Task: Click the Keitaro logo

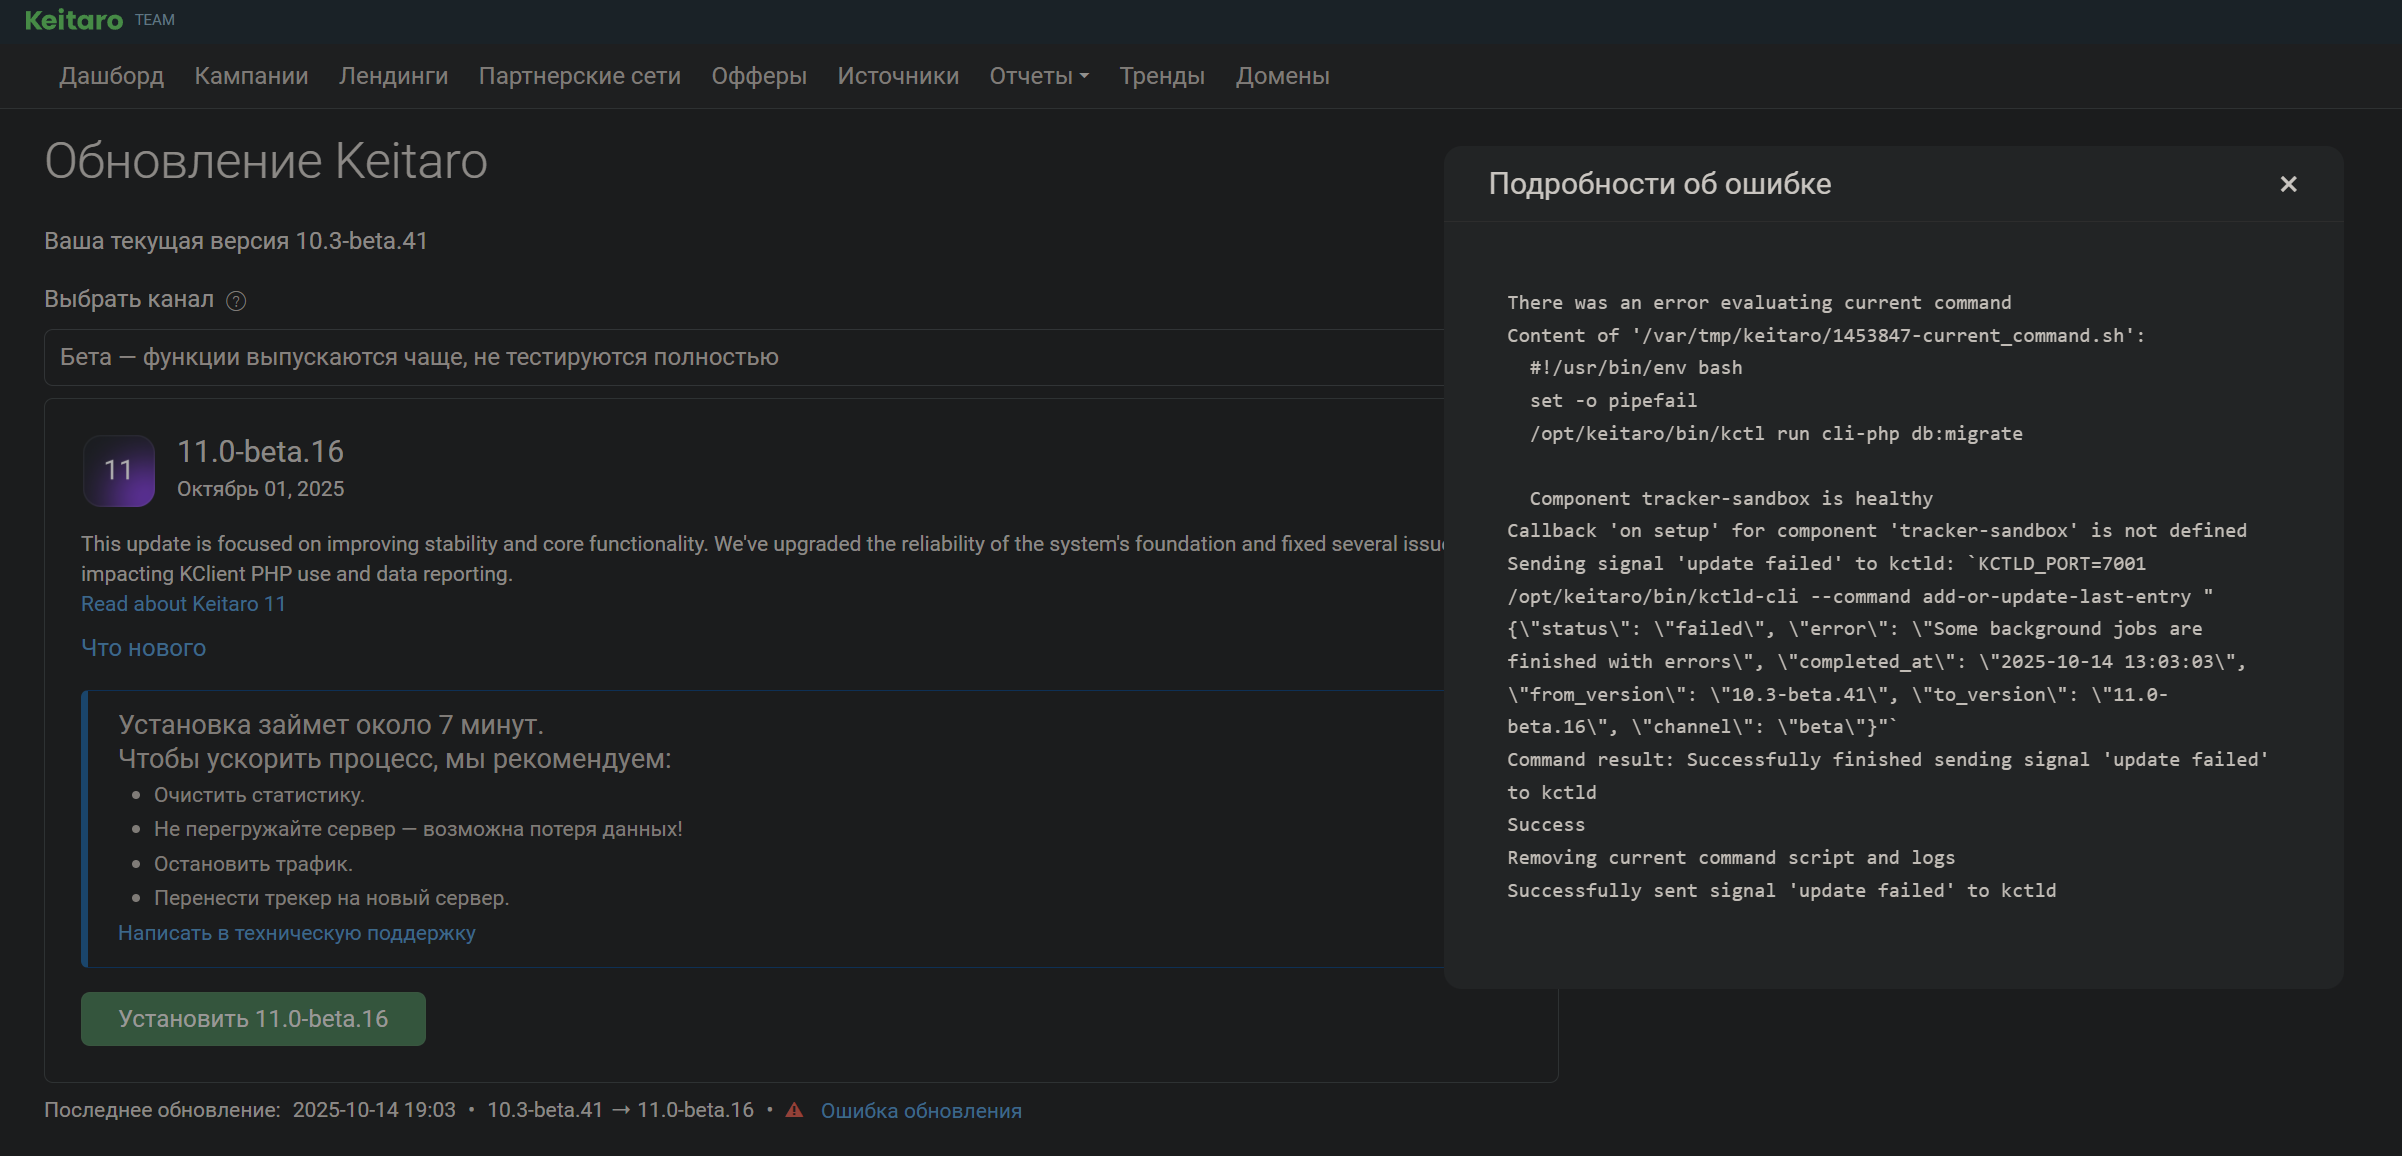Action: pyautogui.click(x=74, y=20)
